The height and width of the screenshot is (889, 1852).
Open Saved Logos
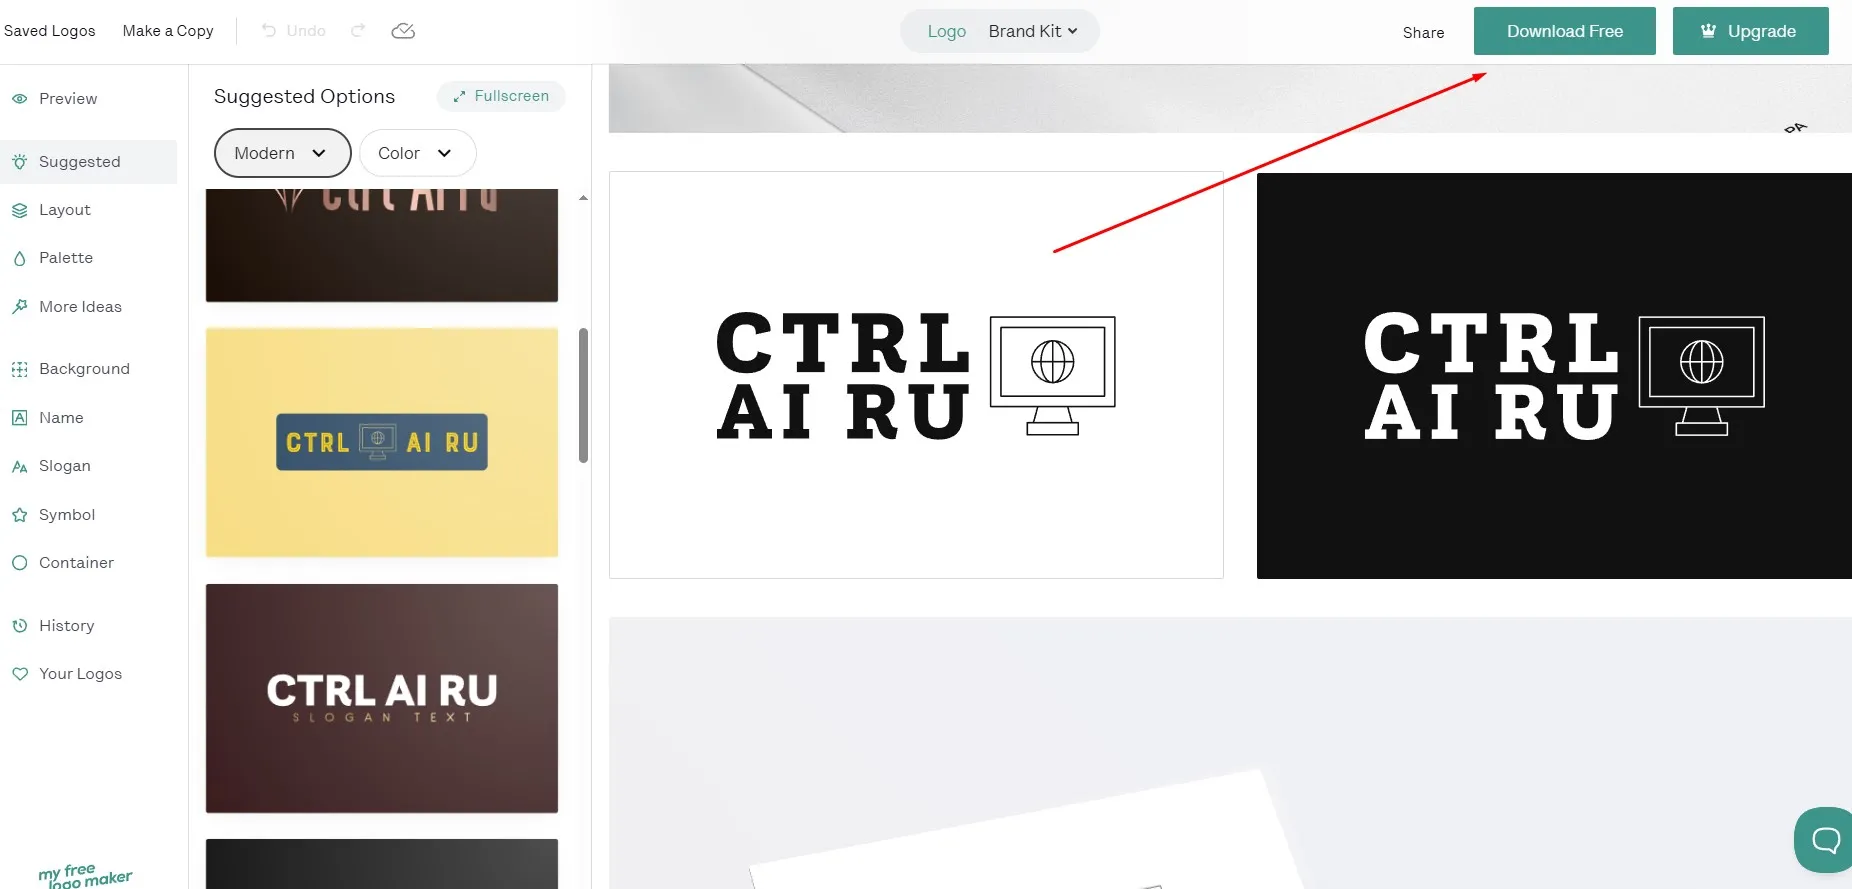point(50,31)
